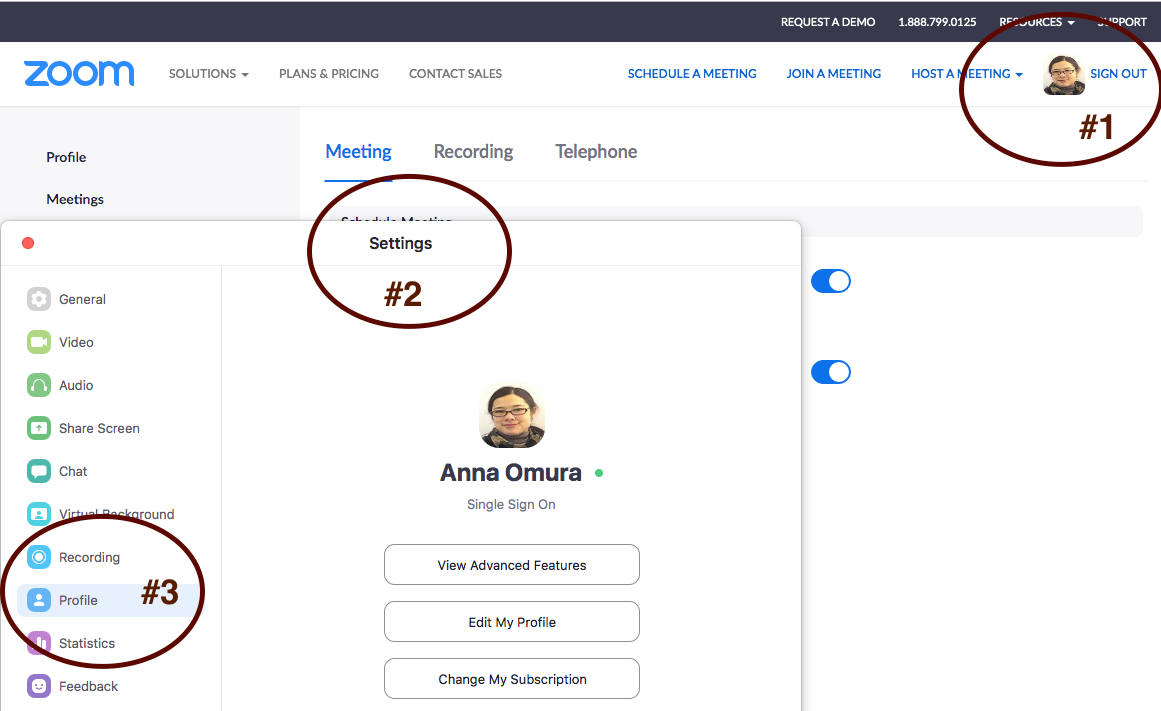Open Recording via its blue circle icon
The height and width of the screenshot is (711, 1161).
(x=39, y=557)
